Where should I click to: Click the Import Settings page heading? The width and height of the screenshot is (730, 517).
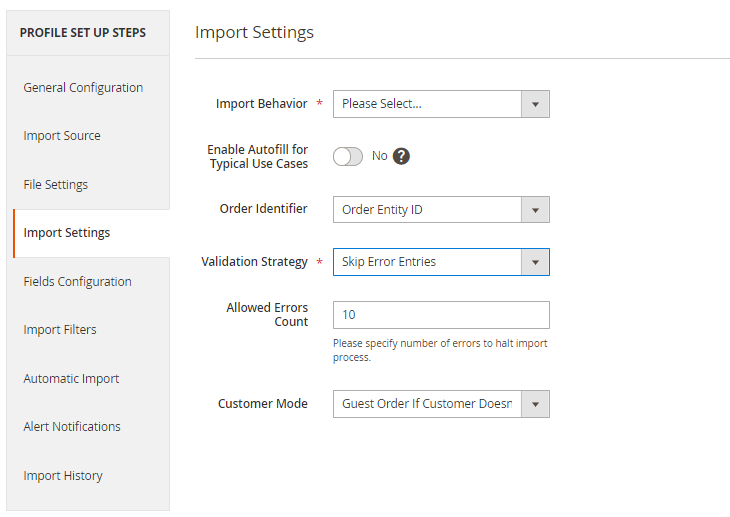point(254,32)
